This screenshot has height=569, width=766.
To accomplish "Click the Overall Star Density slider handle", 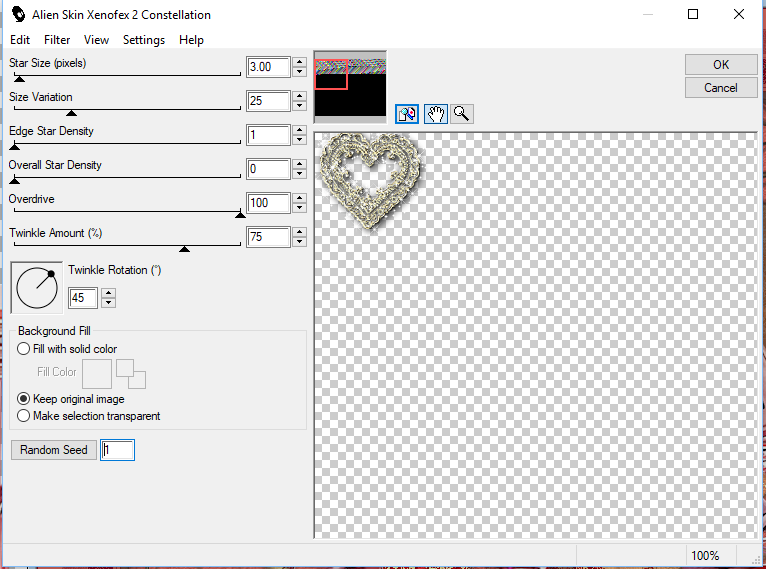I will click(x=15, y=181).
